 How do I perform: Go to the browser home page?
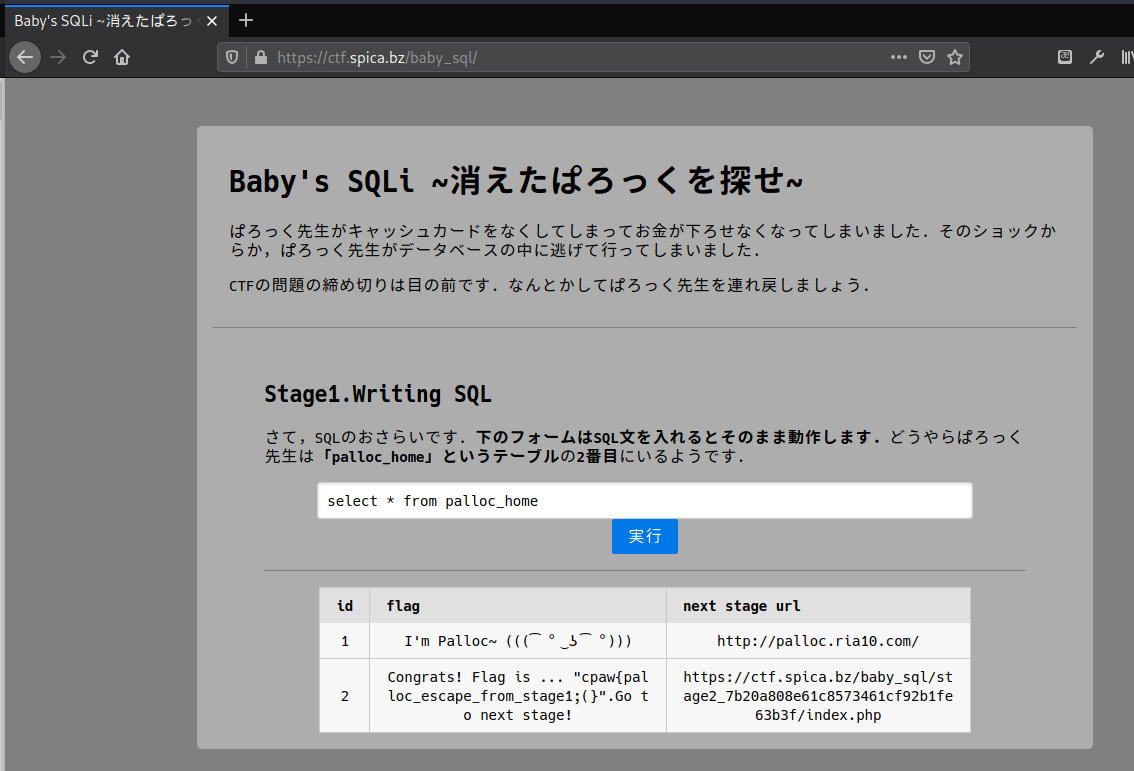click(x=122, y=57)
